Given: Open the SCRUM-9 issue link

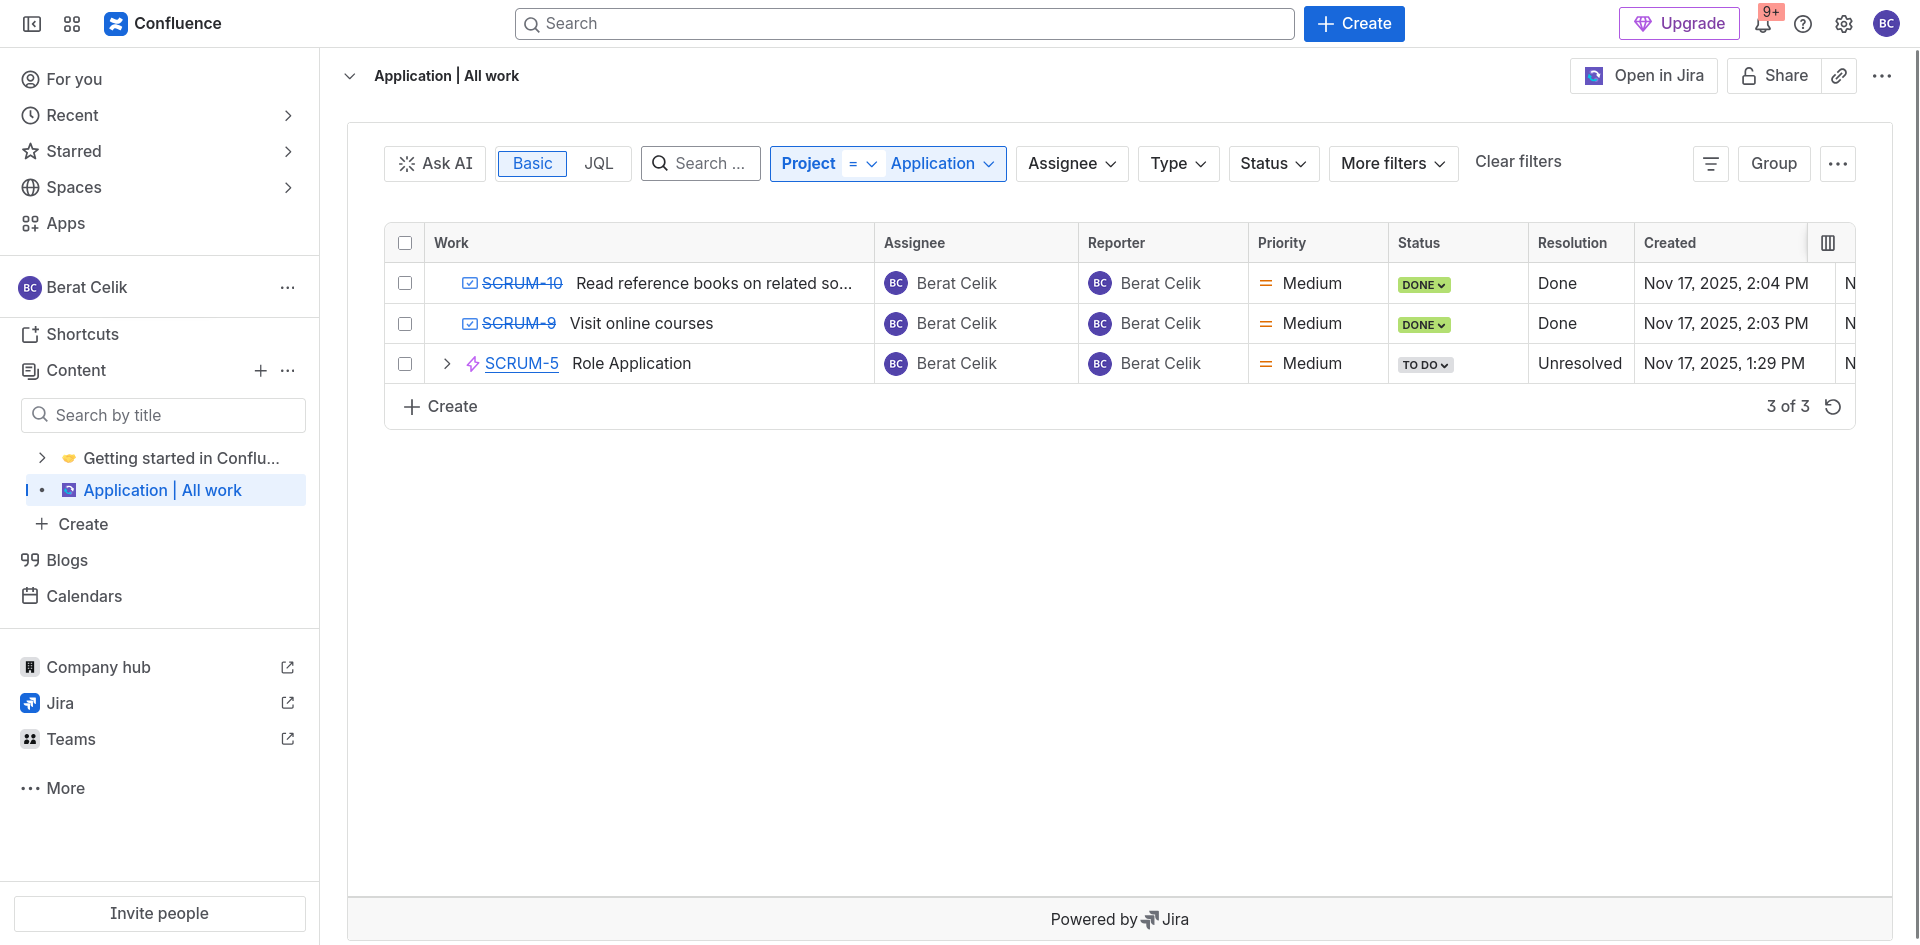Looking at the screenshot, I should [x=519, y=324].
